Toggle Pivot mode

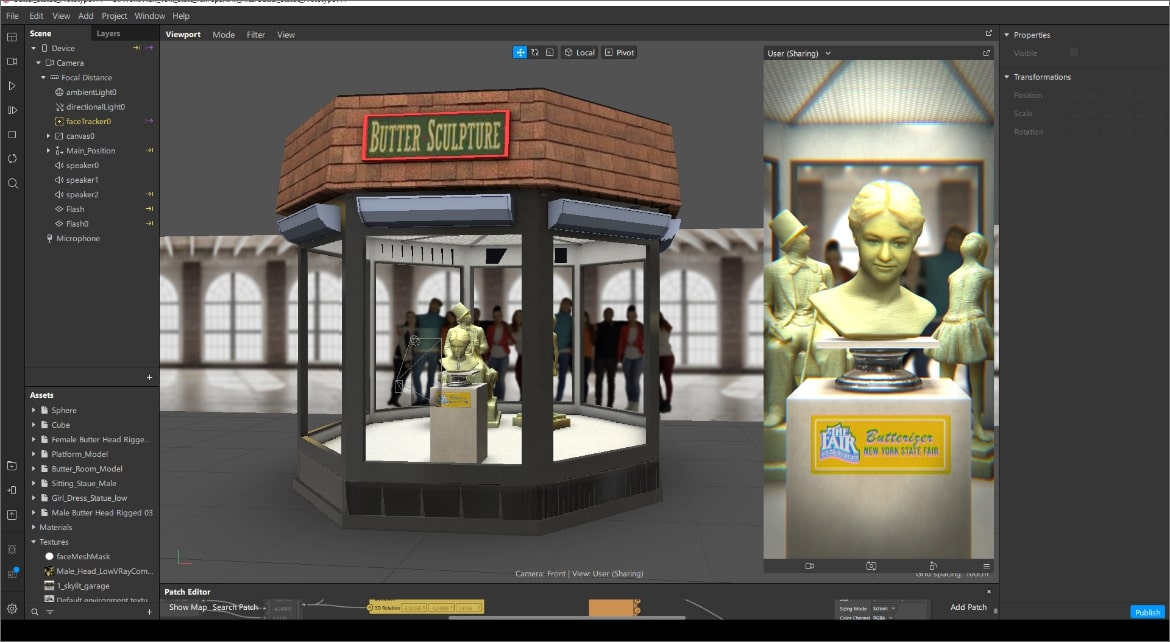(619, 52)
